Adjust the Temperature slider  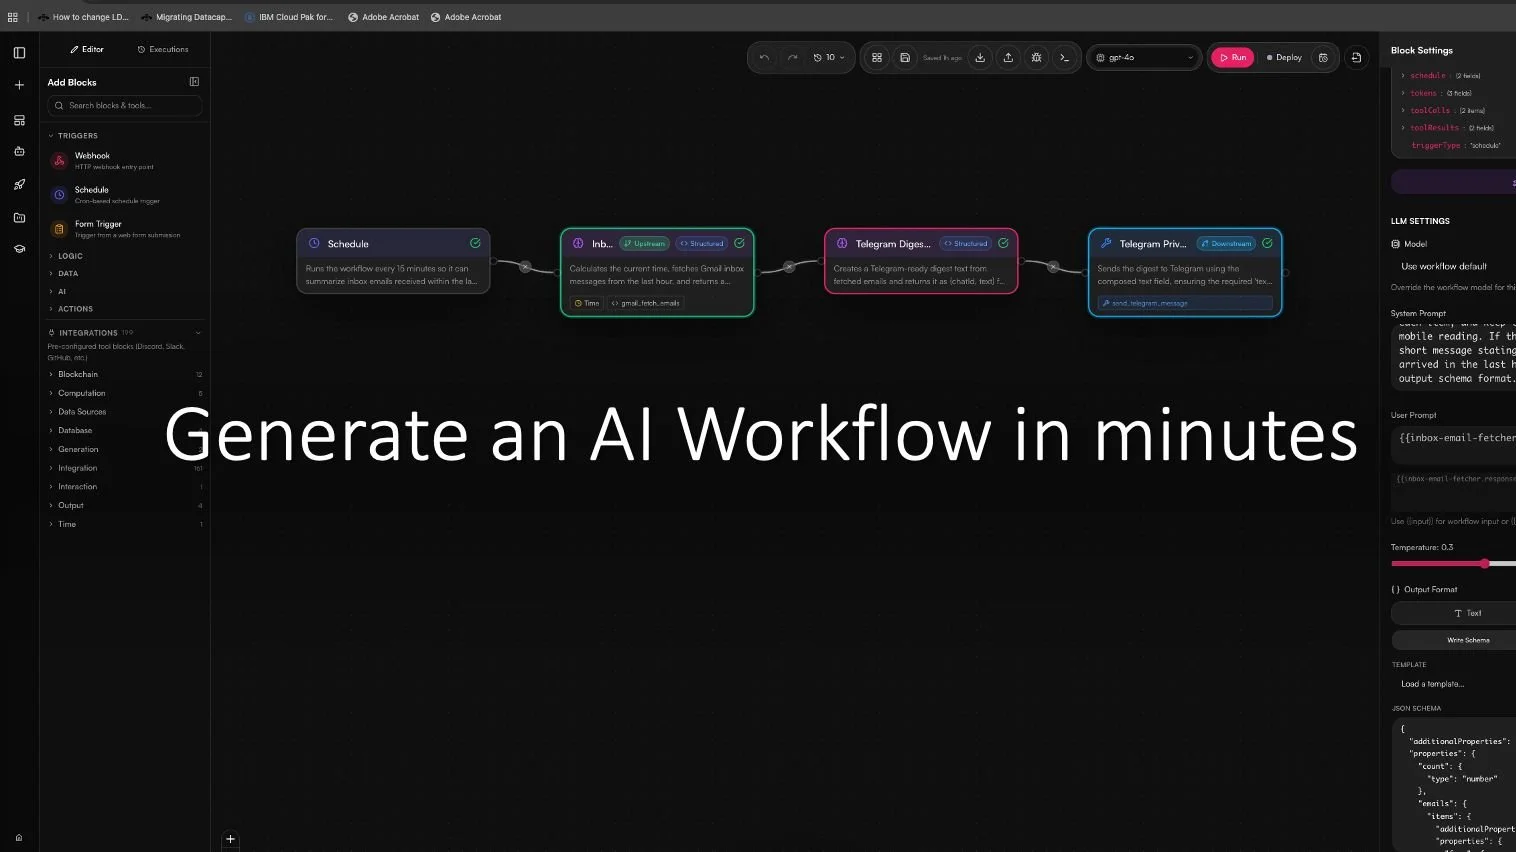coord(1485,564)
